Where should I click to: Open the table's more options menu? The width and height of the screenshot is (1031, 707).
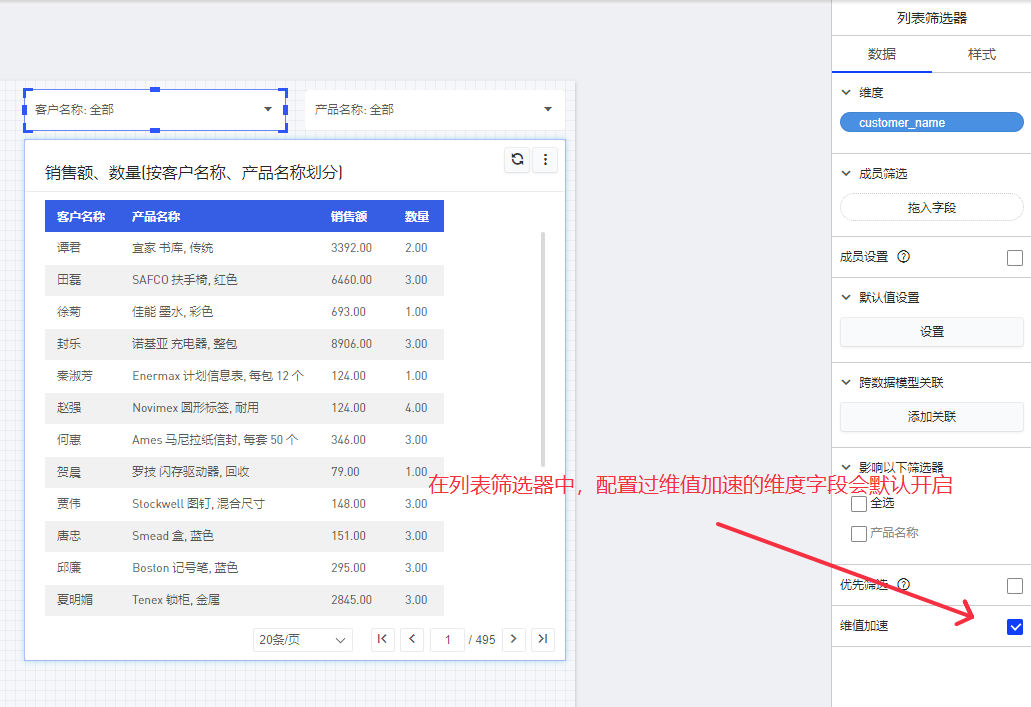click(x=545, y=159)
